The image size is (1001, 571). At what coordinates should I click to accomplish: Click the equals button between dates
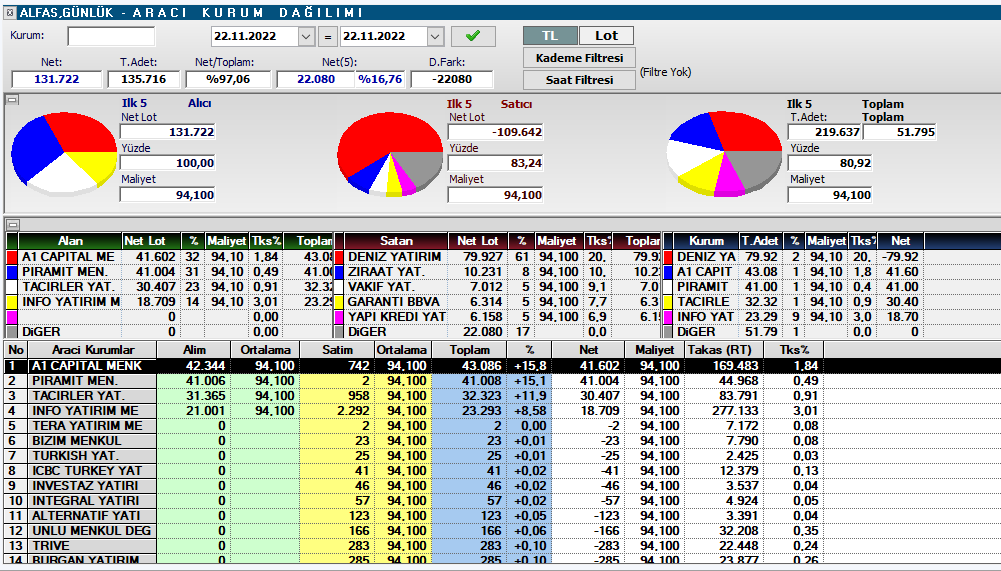pyautogui.click(x=327, y=36)
